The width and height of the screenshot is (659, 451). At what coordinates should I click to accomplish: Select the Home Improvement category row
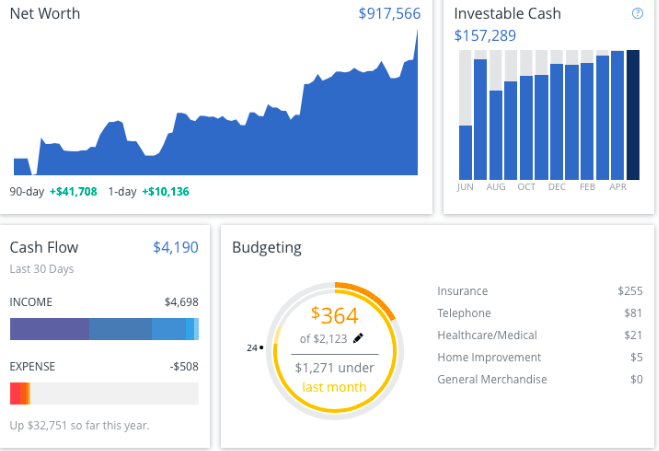tap(540, 357)
